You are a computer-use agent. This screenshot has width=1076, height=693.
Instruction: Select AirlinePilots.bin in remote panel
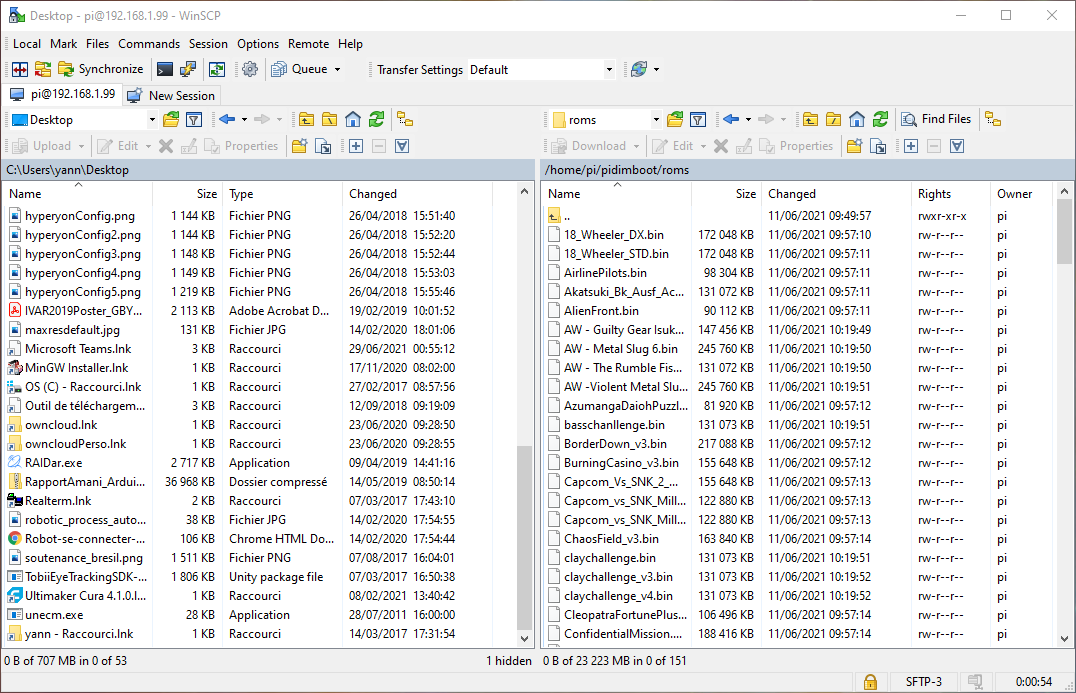pos(605,273)
